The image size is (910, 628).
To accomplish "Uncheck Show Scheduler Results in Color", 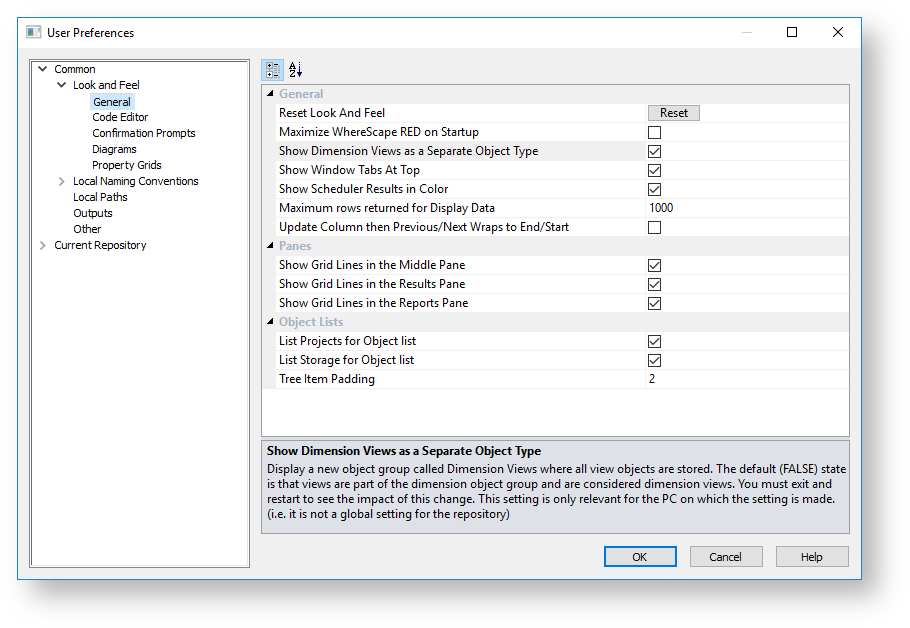I will [x=654, y=189].
